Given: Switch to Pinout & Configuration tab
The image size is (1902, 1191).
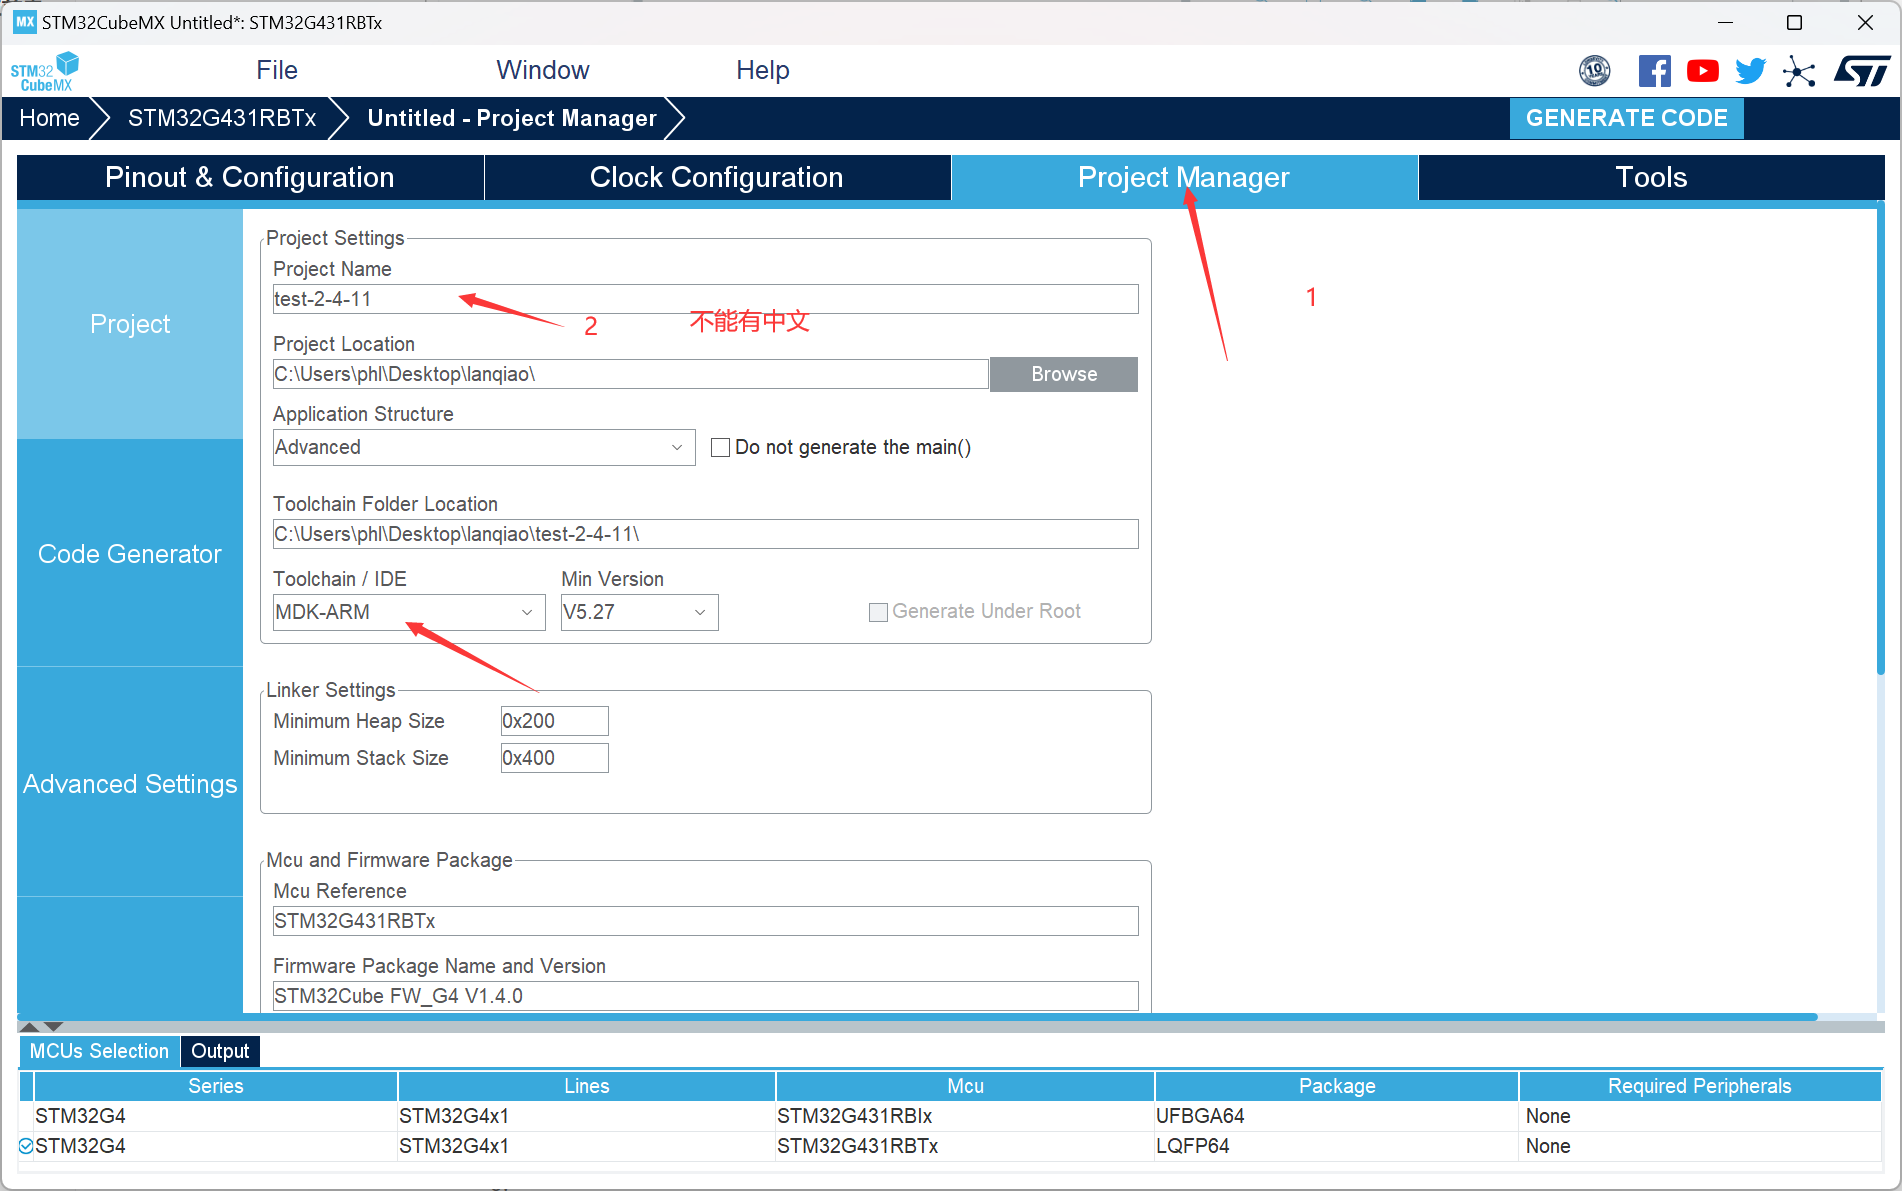Looking at the screenshot, I should (x=250, y=177).
